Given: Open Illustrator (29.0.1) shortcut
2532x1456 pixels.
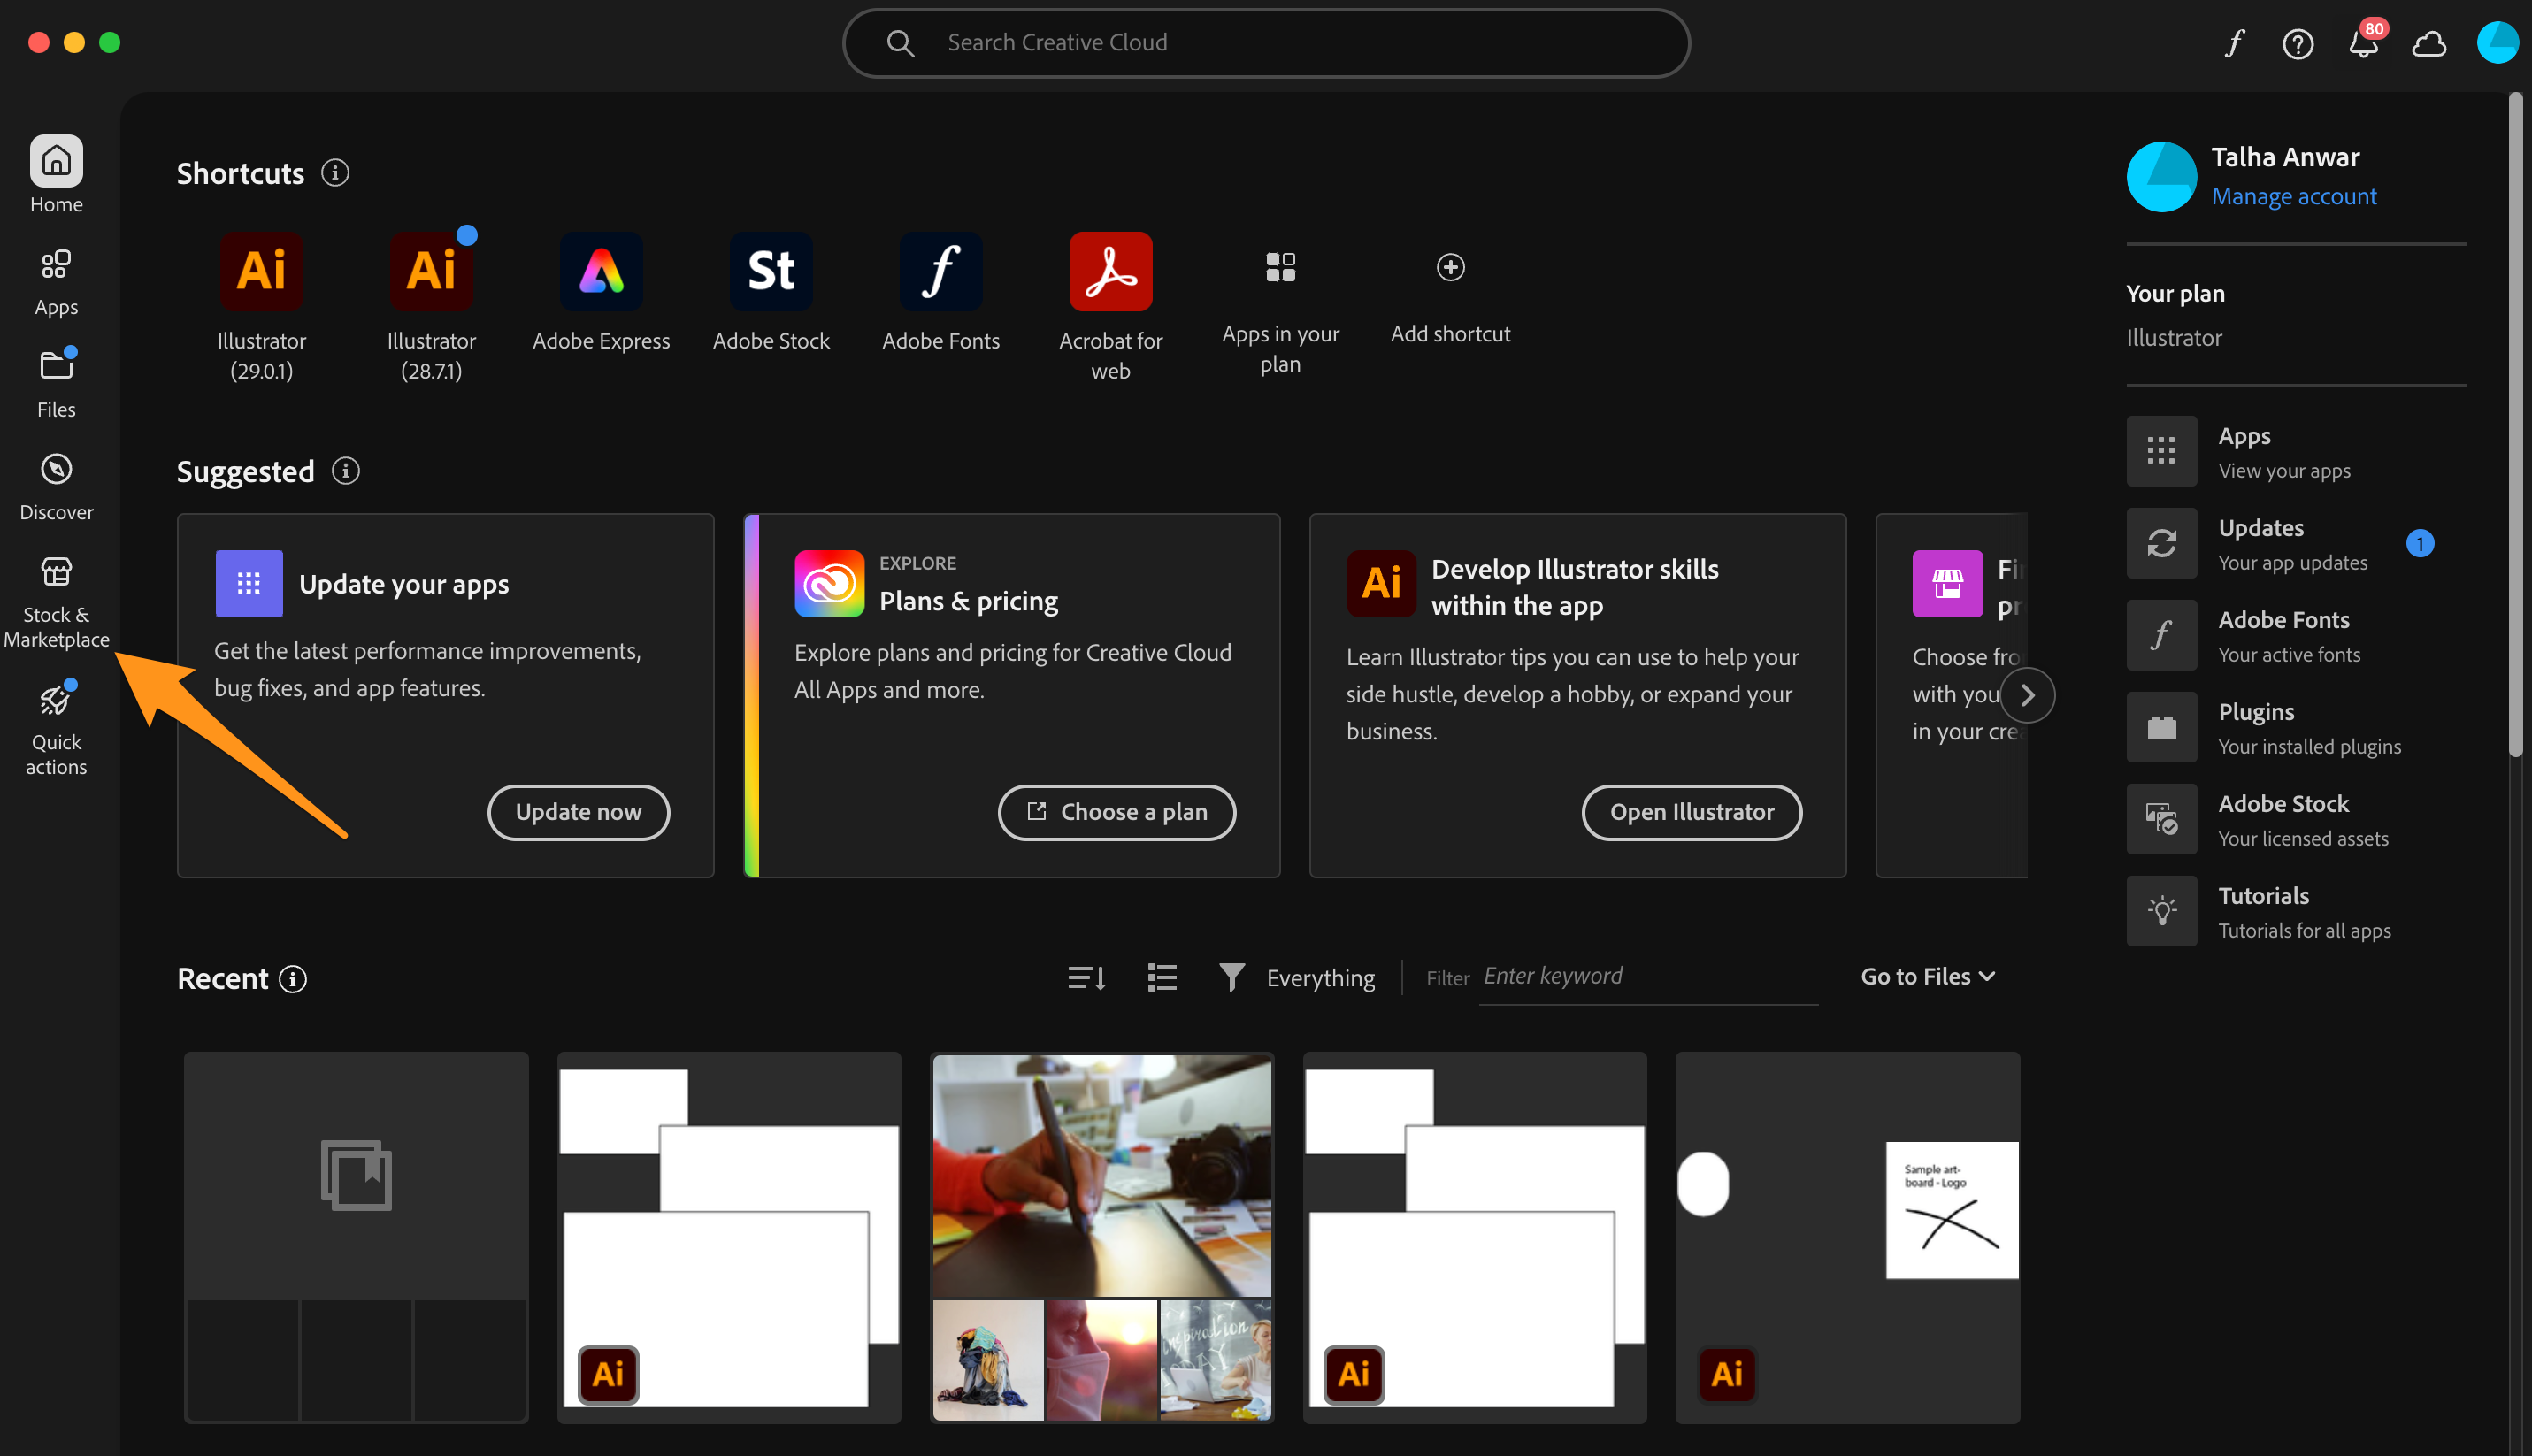Looking at the screenshot, I should coord(261,272).
